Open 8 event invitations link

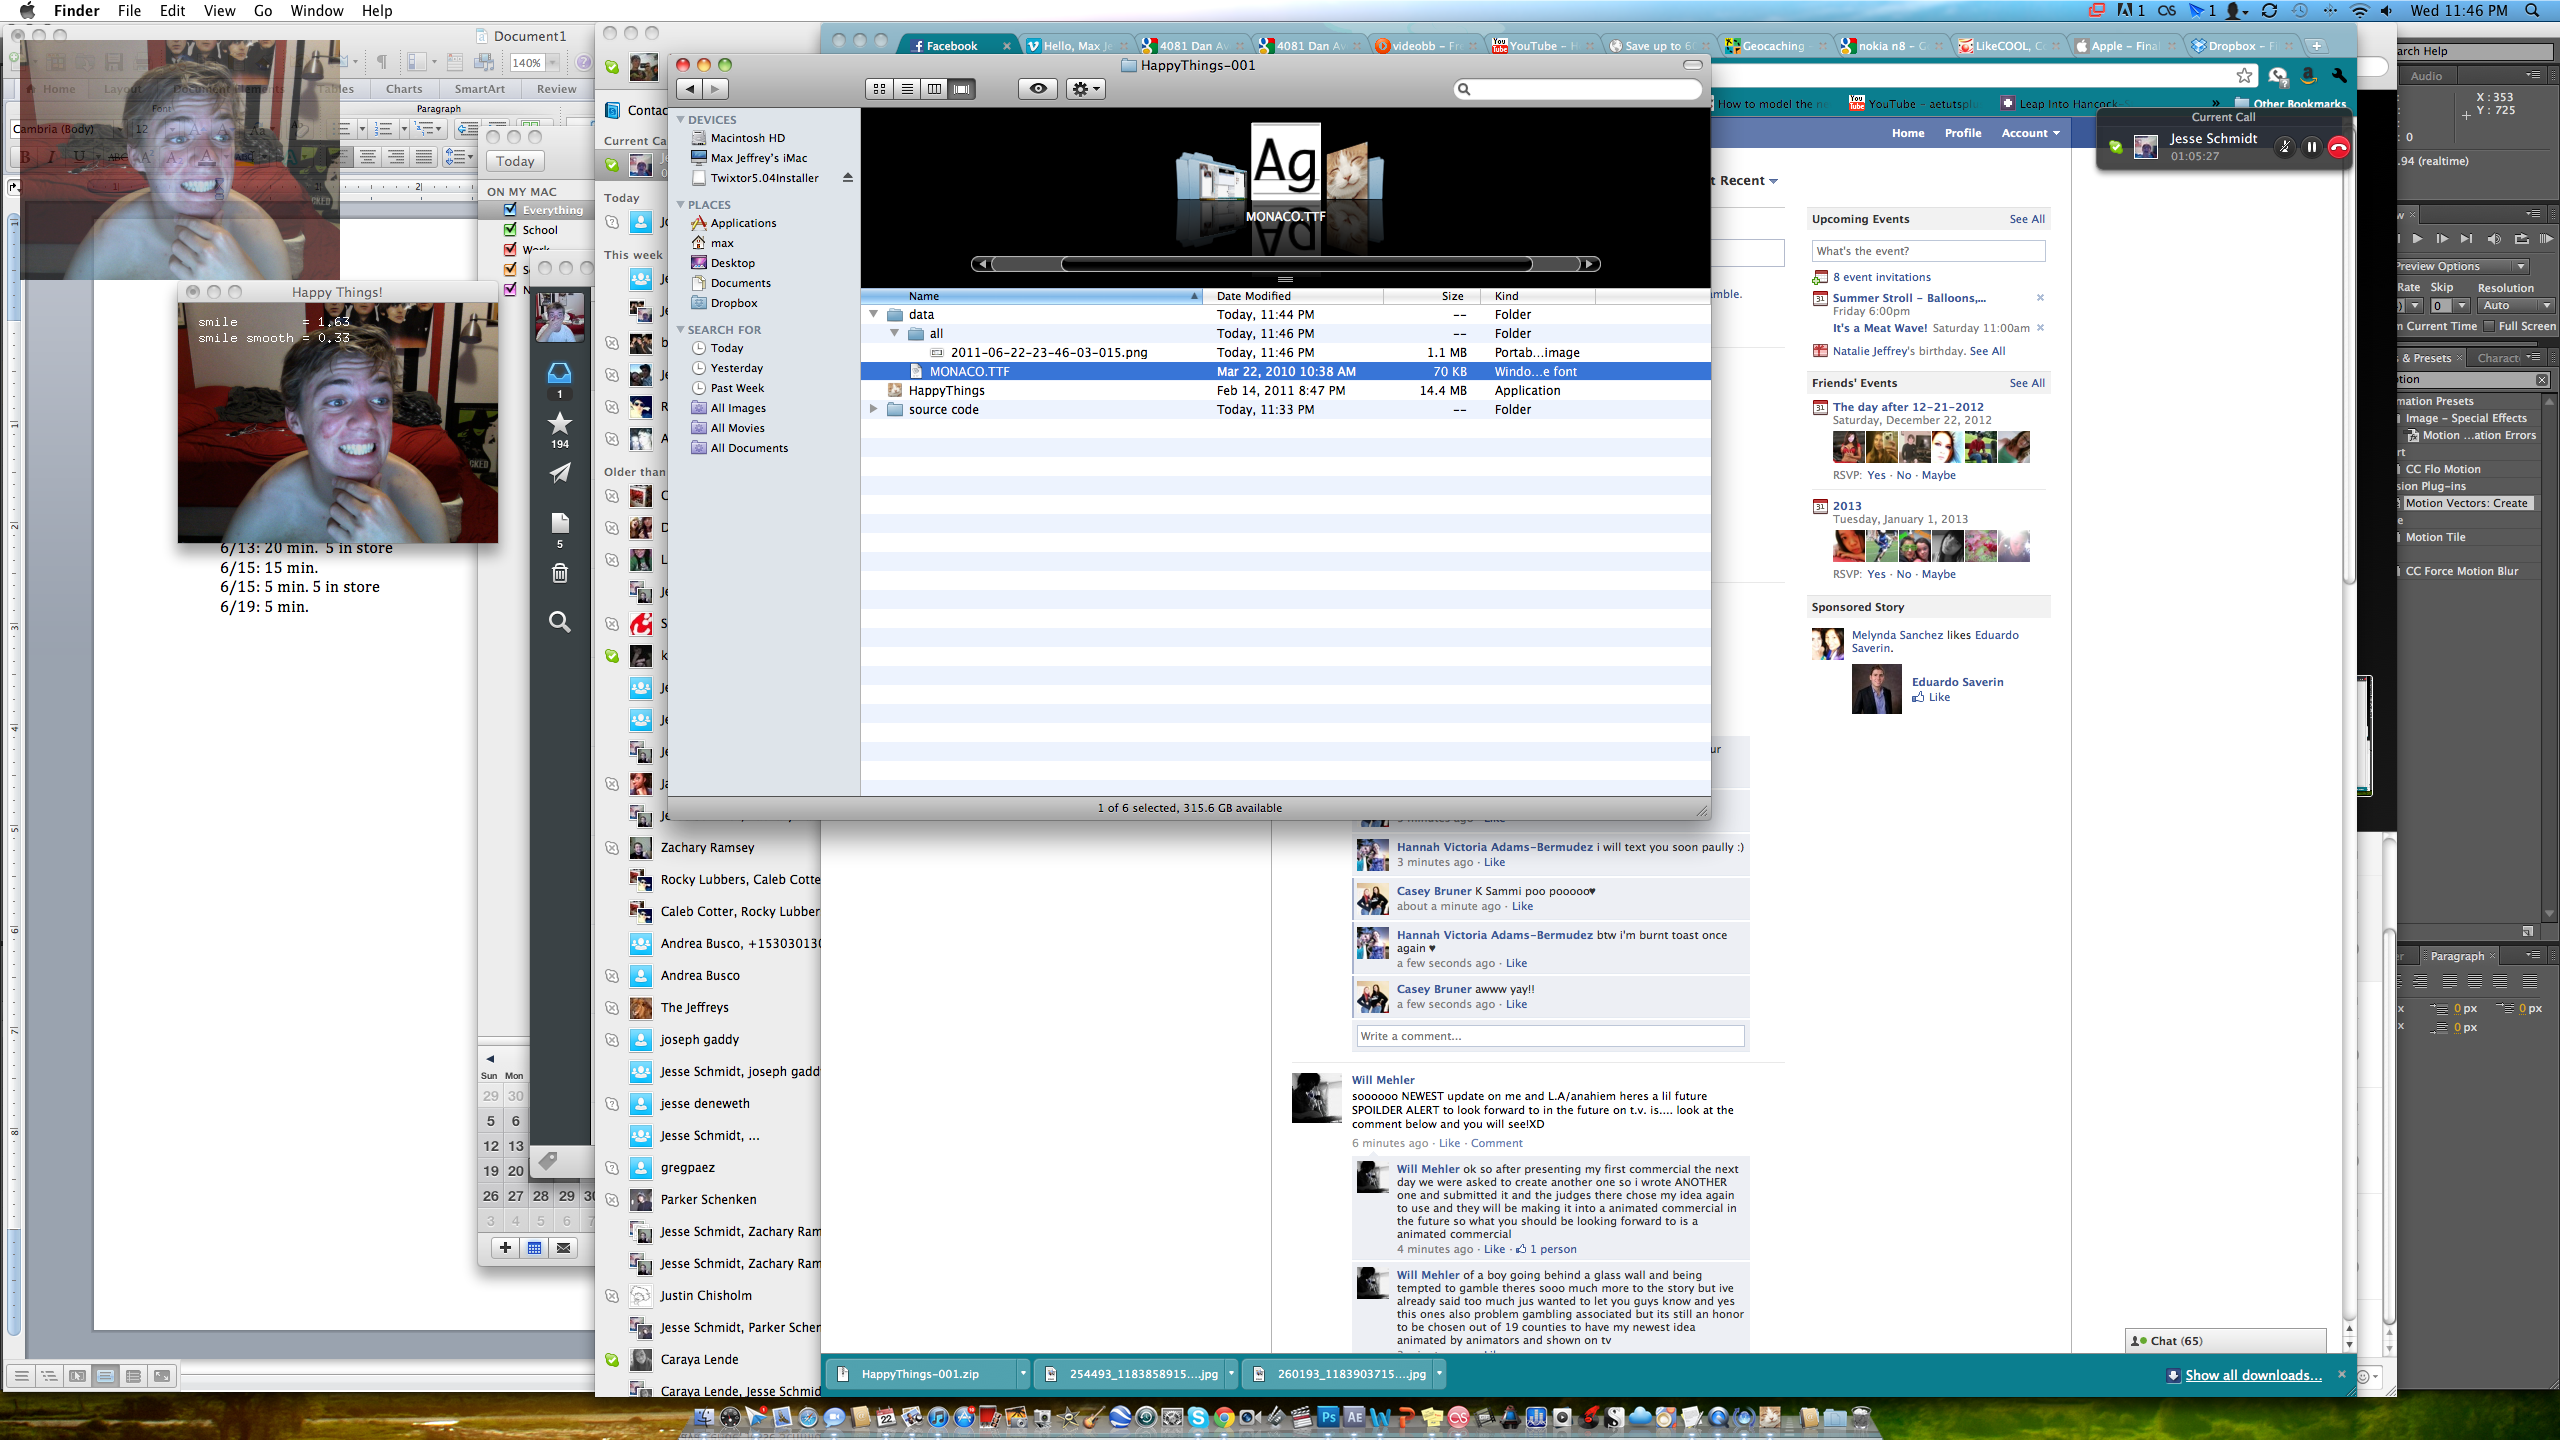(1882, 277)
